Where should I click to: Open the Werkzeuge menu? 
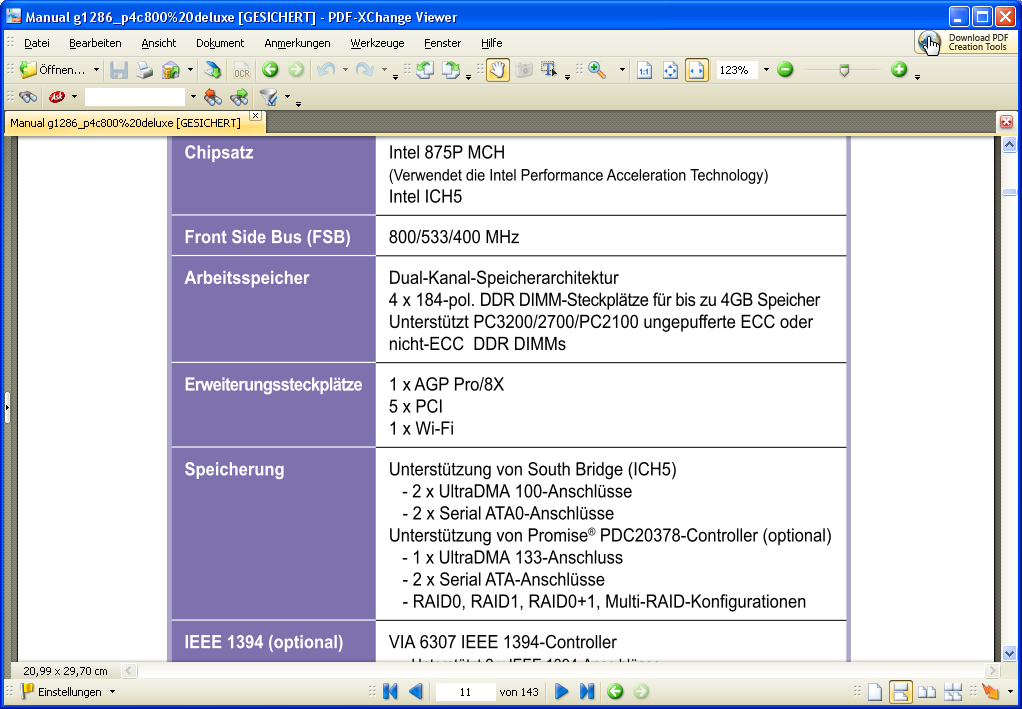377,43
